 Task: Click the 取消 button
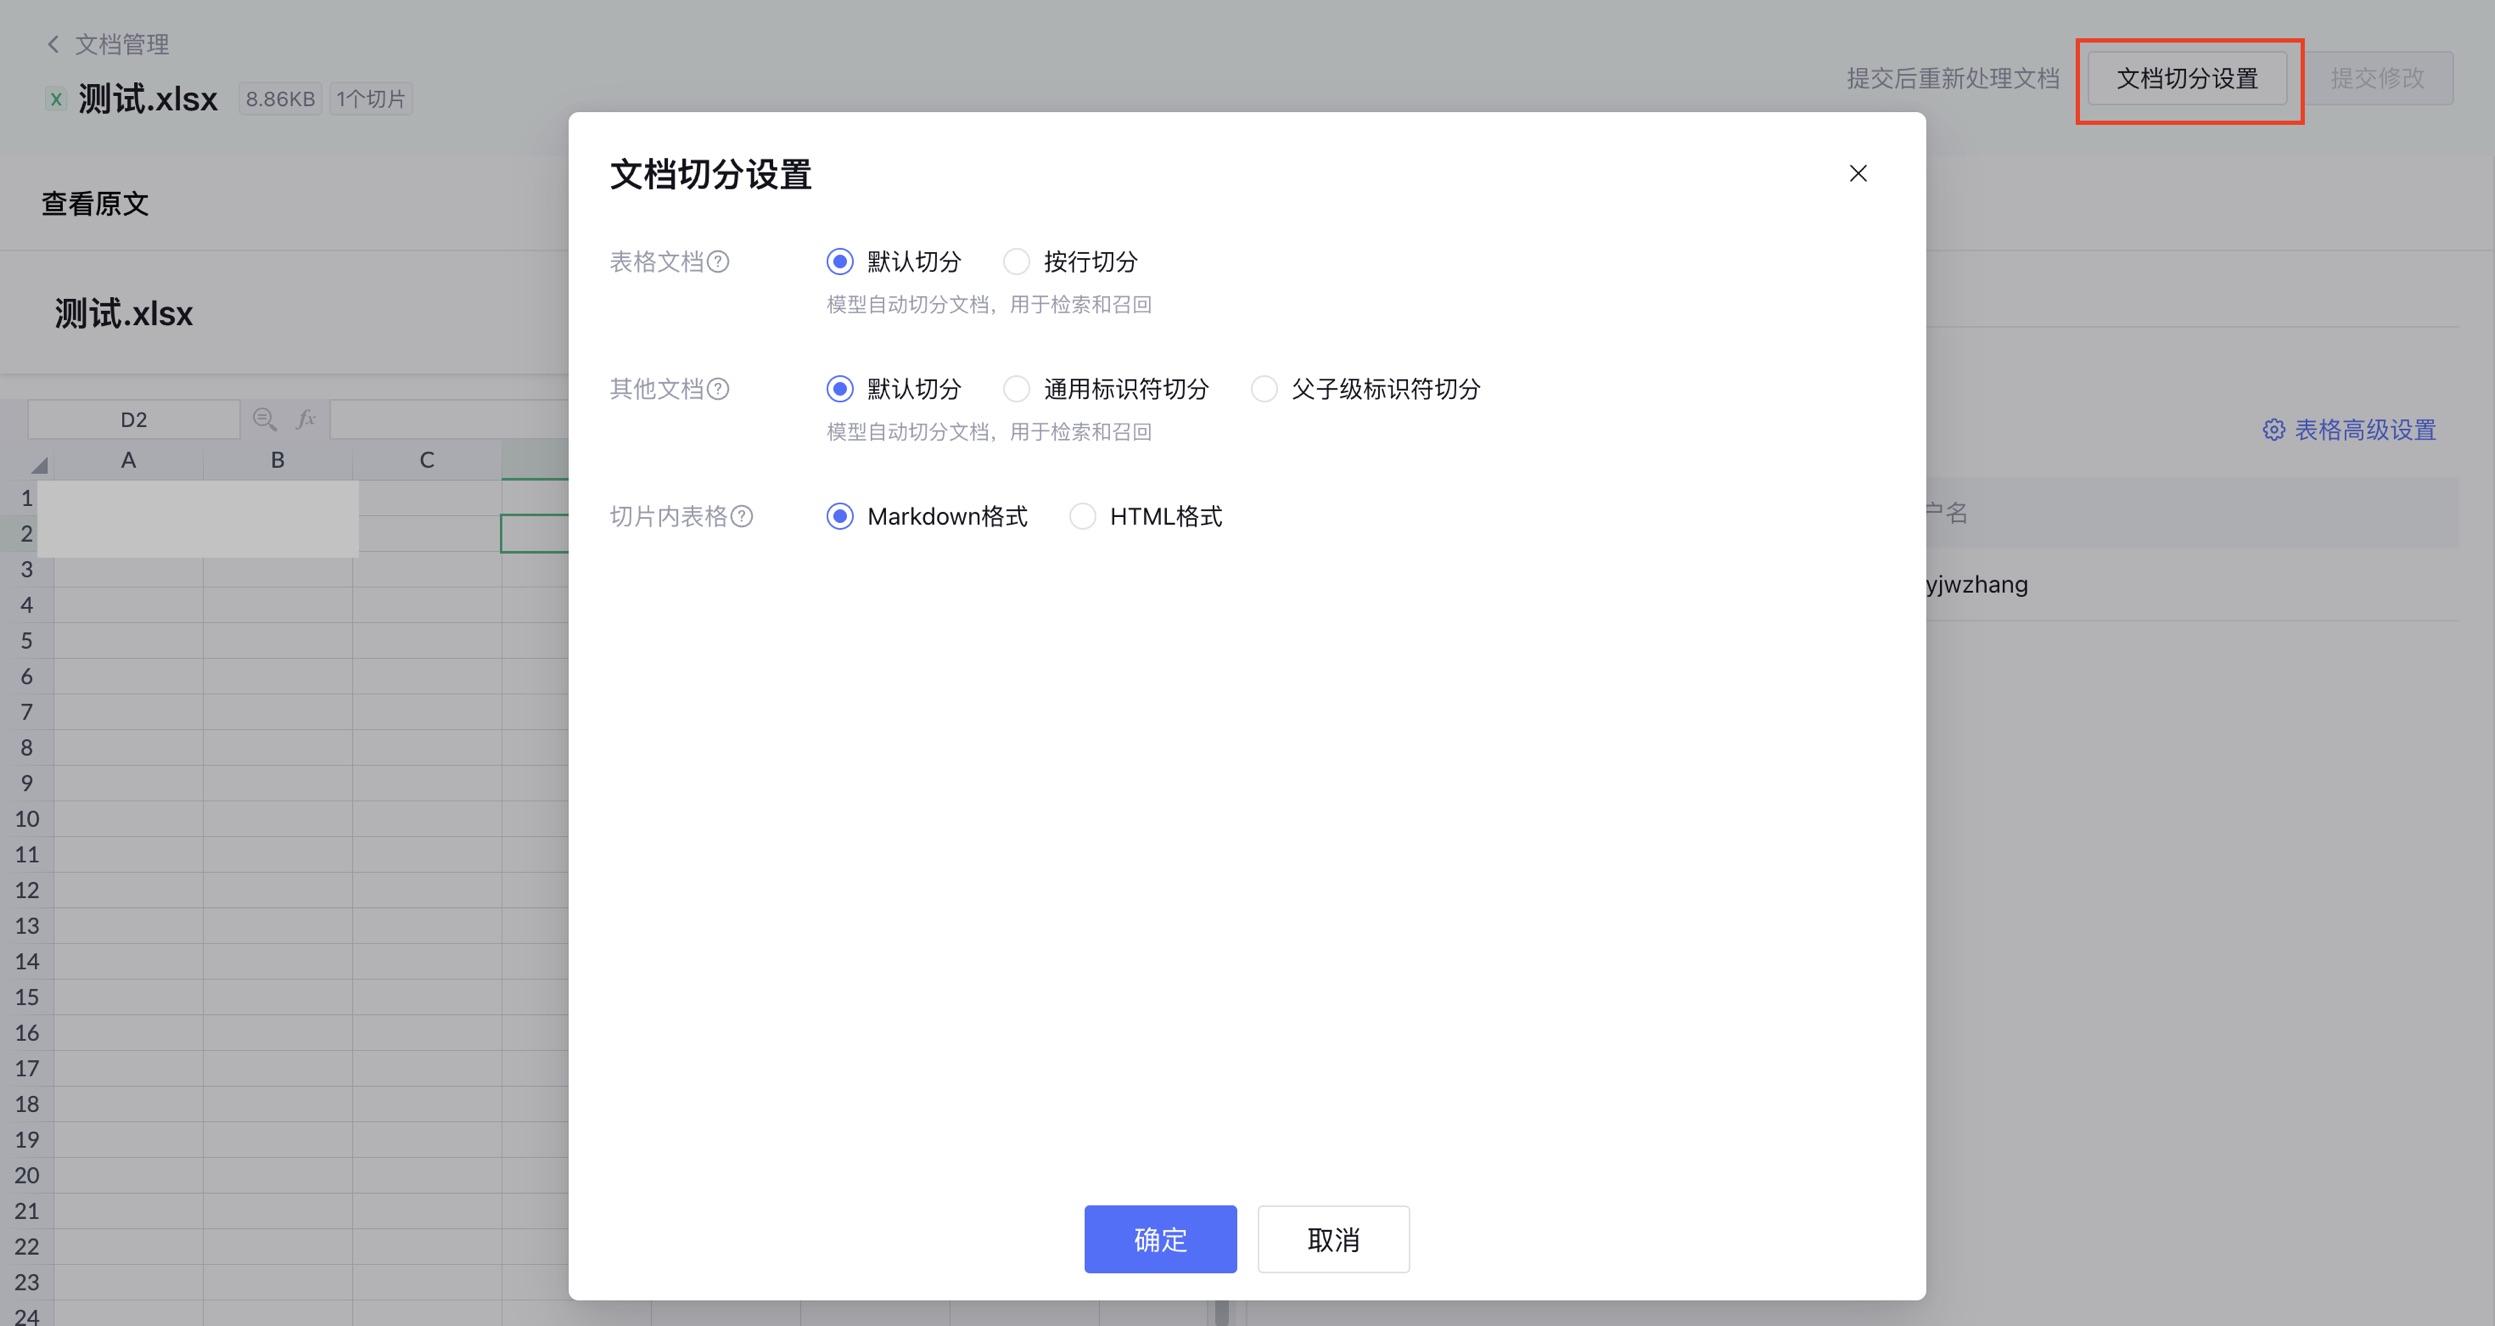[x=1333, y=1239]
